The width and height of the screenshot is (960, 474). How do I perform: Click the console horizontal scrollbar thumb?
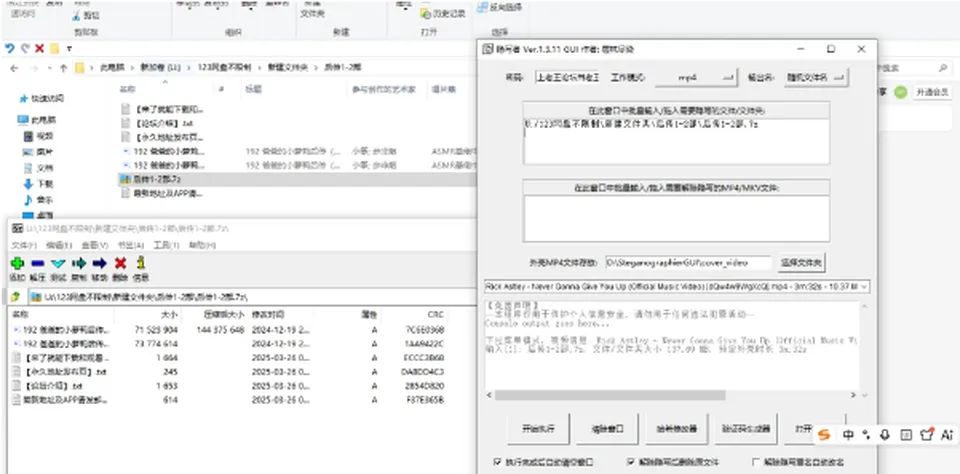click(x=610, y=396)
